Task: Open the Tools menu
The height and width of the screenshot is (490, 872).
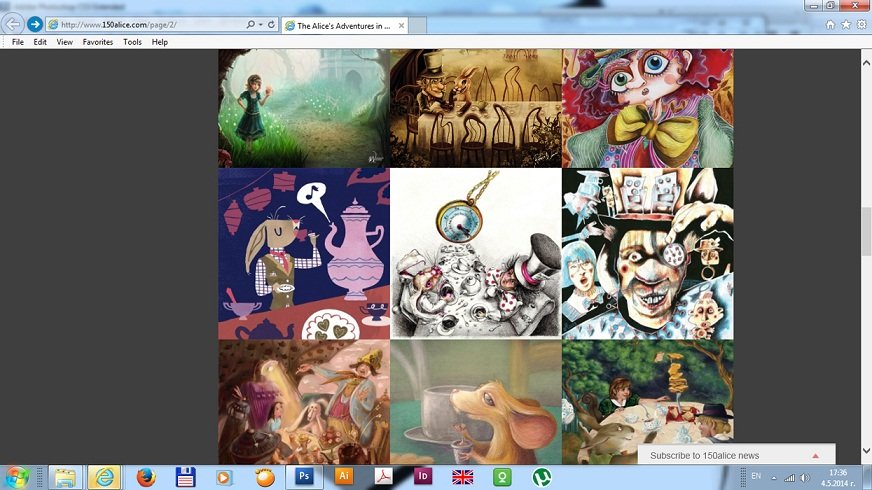Action: [x=132, y=42]
